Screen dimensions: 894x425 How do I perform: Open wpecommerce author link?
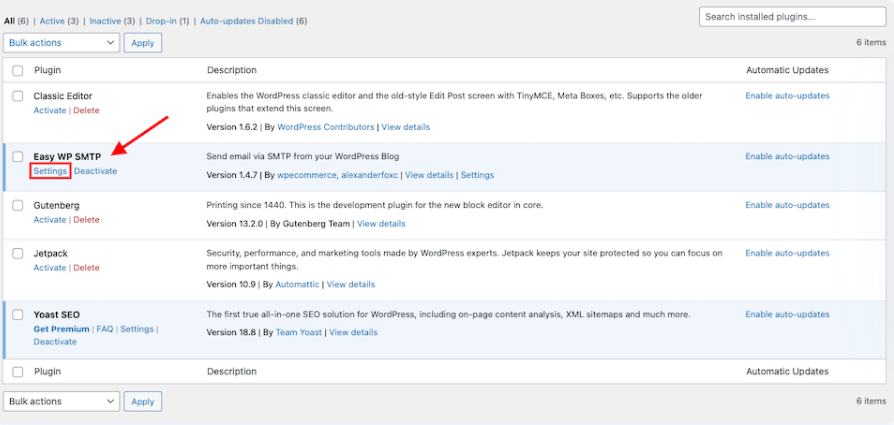307,175
